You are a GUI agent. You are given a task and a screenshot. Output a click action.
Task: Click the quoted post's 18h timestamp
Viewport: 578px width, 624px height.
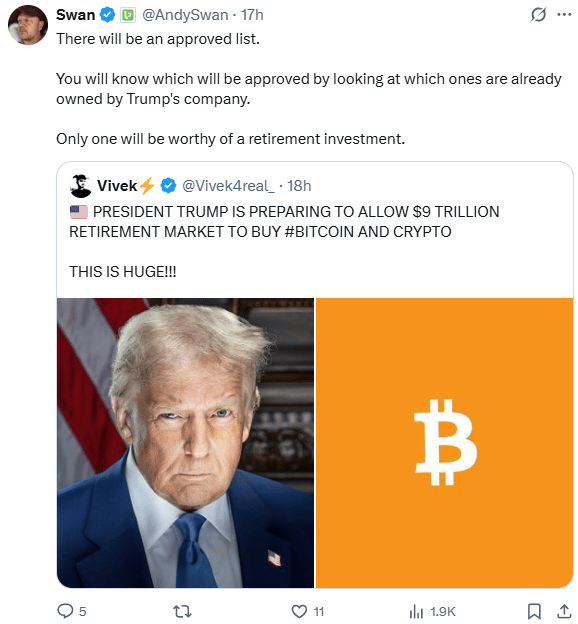(x=299, y=186)
